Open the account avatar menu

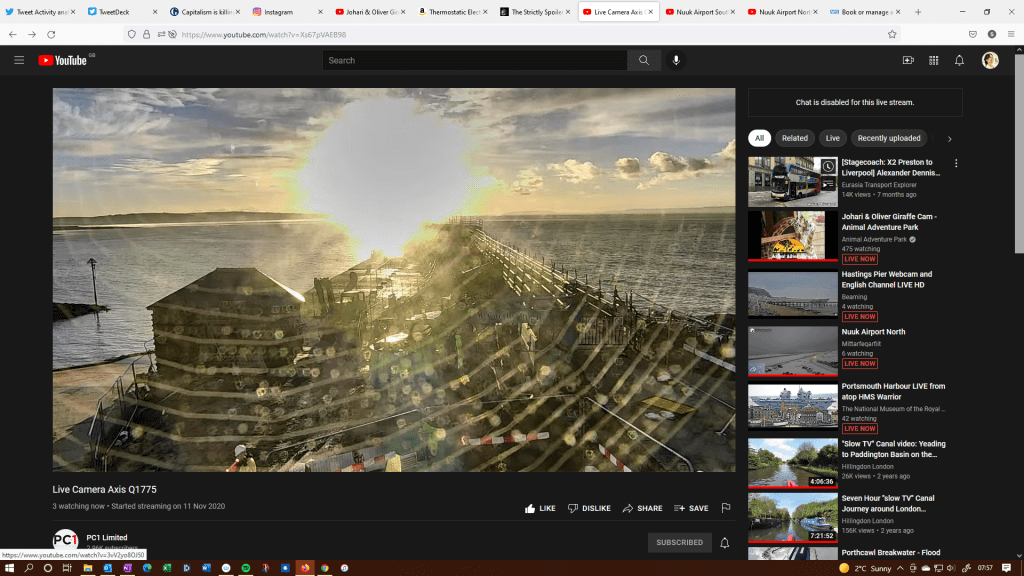point(990,60)
